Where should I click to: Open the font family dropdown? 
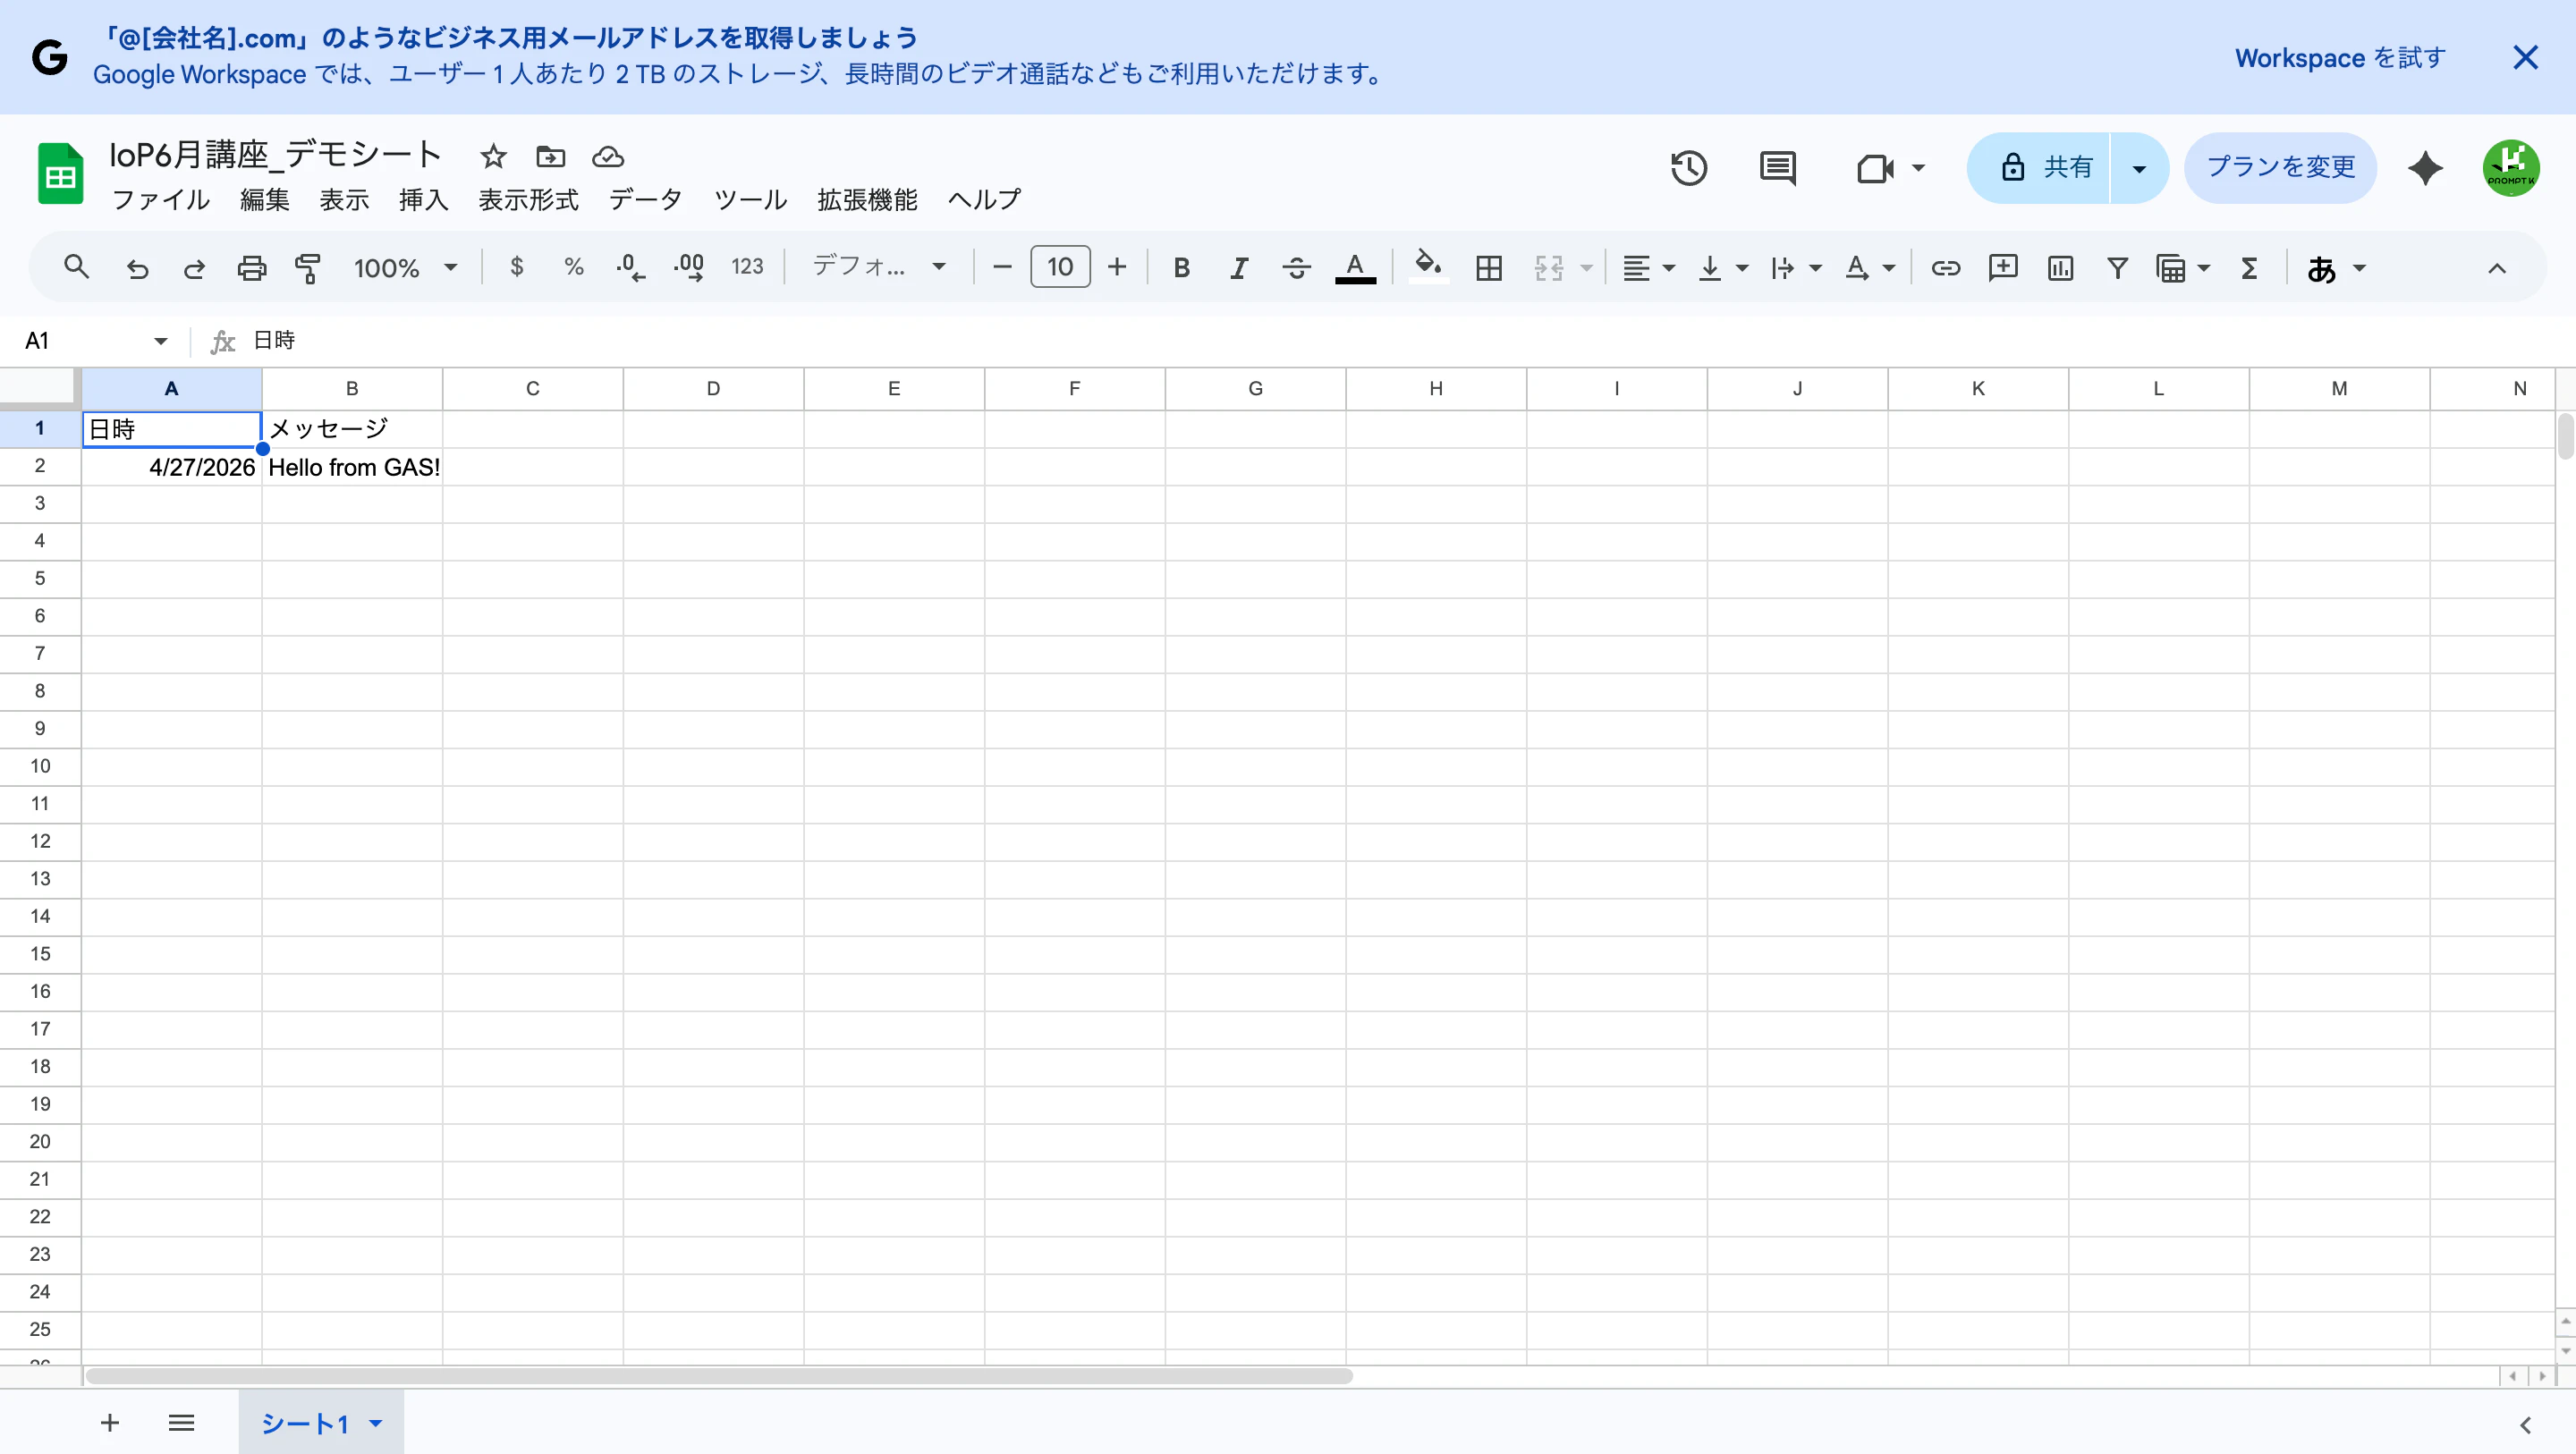pyautogui.click(x=879, y=267)
